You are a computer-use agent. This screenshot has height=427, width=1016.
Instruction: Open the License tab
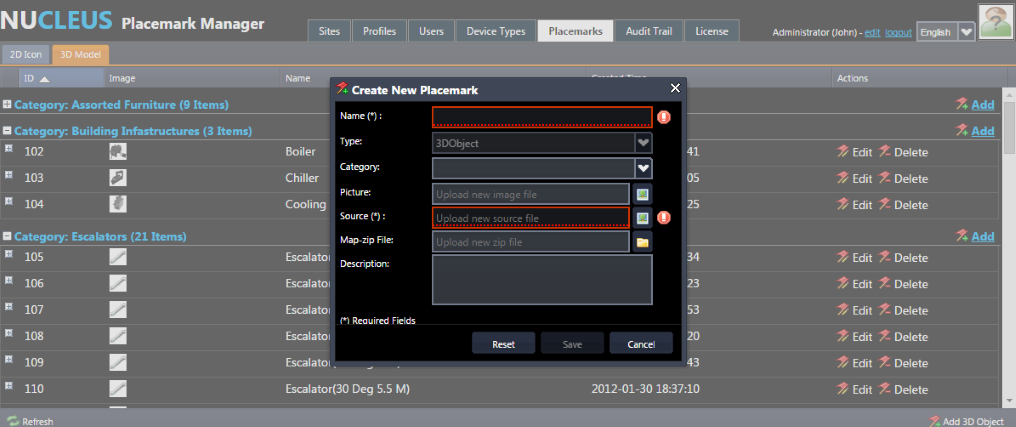point(711,31)
